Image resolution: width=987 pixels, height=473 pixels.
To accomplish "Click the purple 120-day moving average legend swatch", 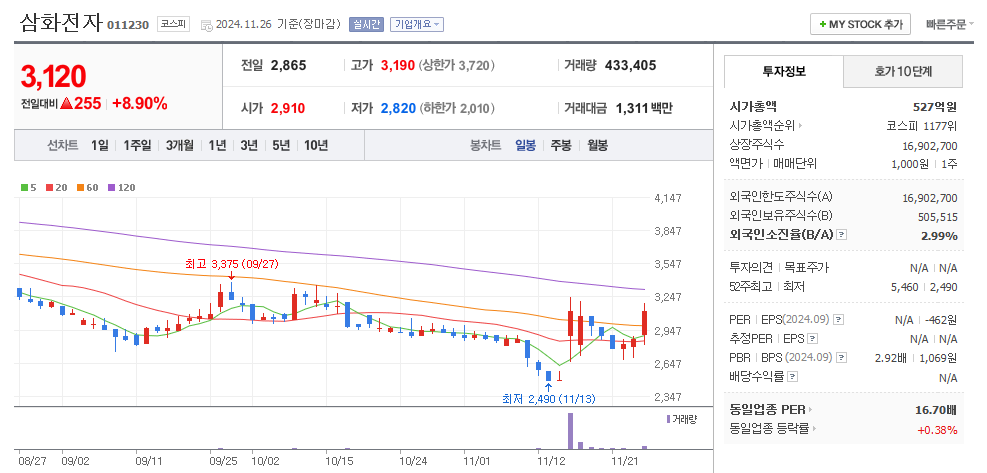I will (x=111, y=188).
